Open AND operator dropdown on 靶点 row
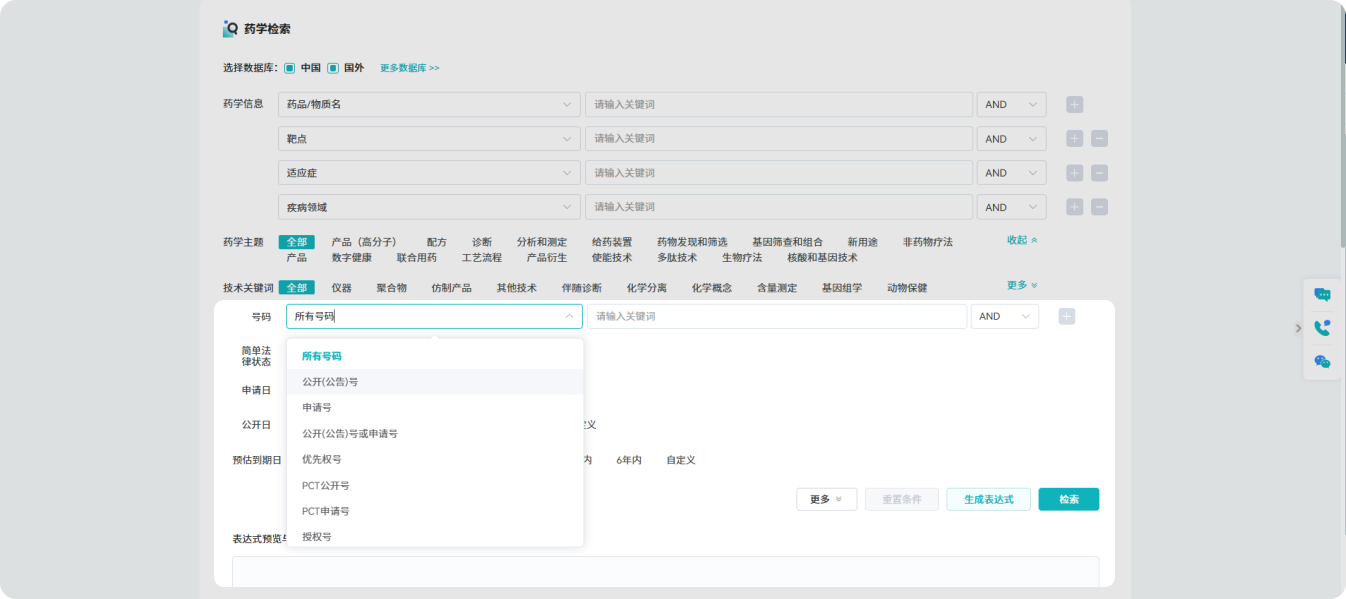Screen dimensions: 1346x599 [1012, 139]
